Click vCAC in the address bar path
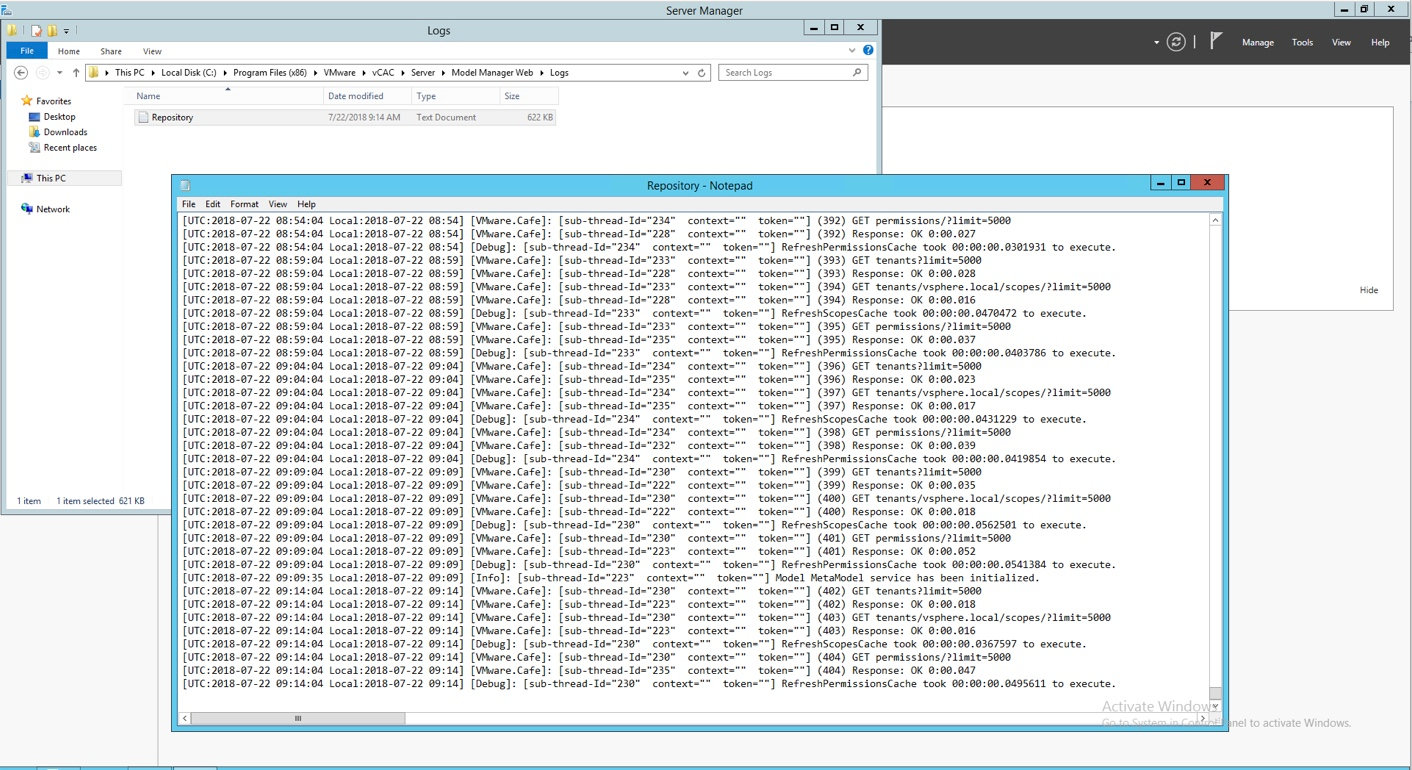Image resolution: width=1412 pixels, height=770 pixels. pos(383,73)
